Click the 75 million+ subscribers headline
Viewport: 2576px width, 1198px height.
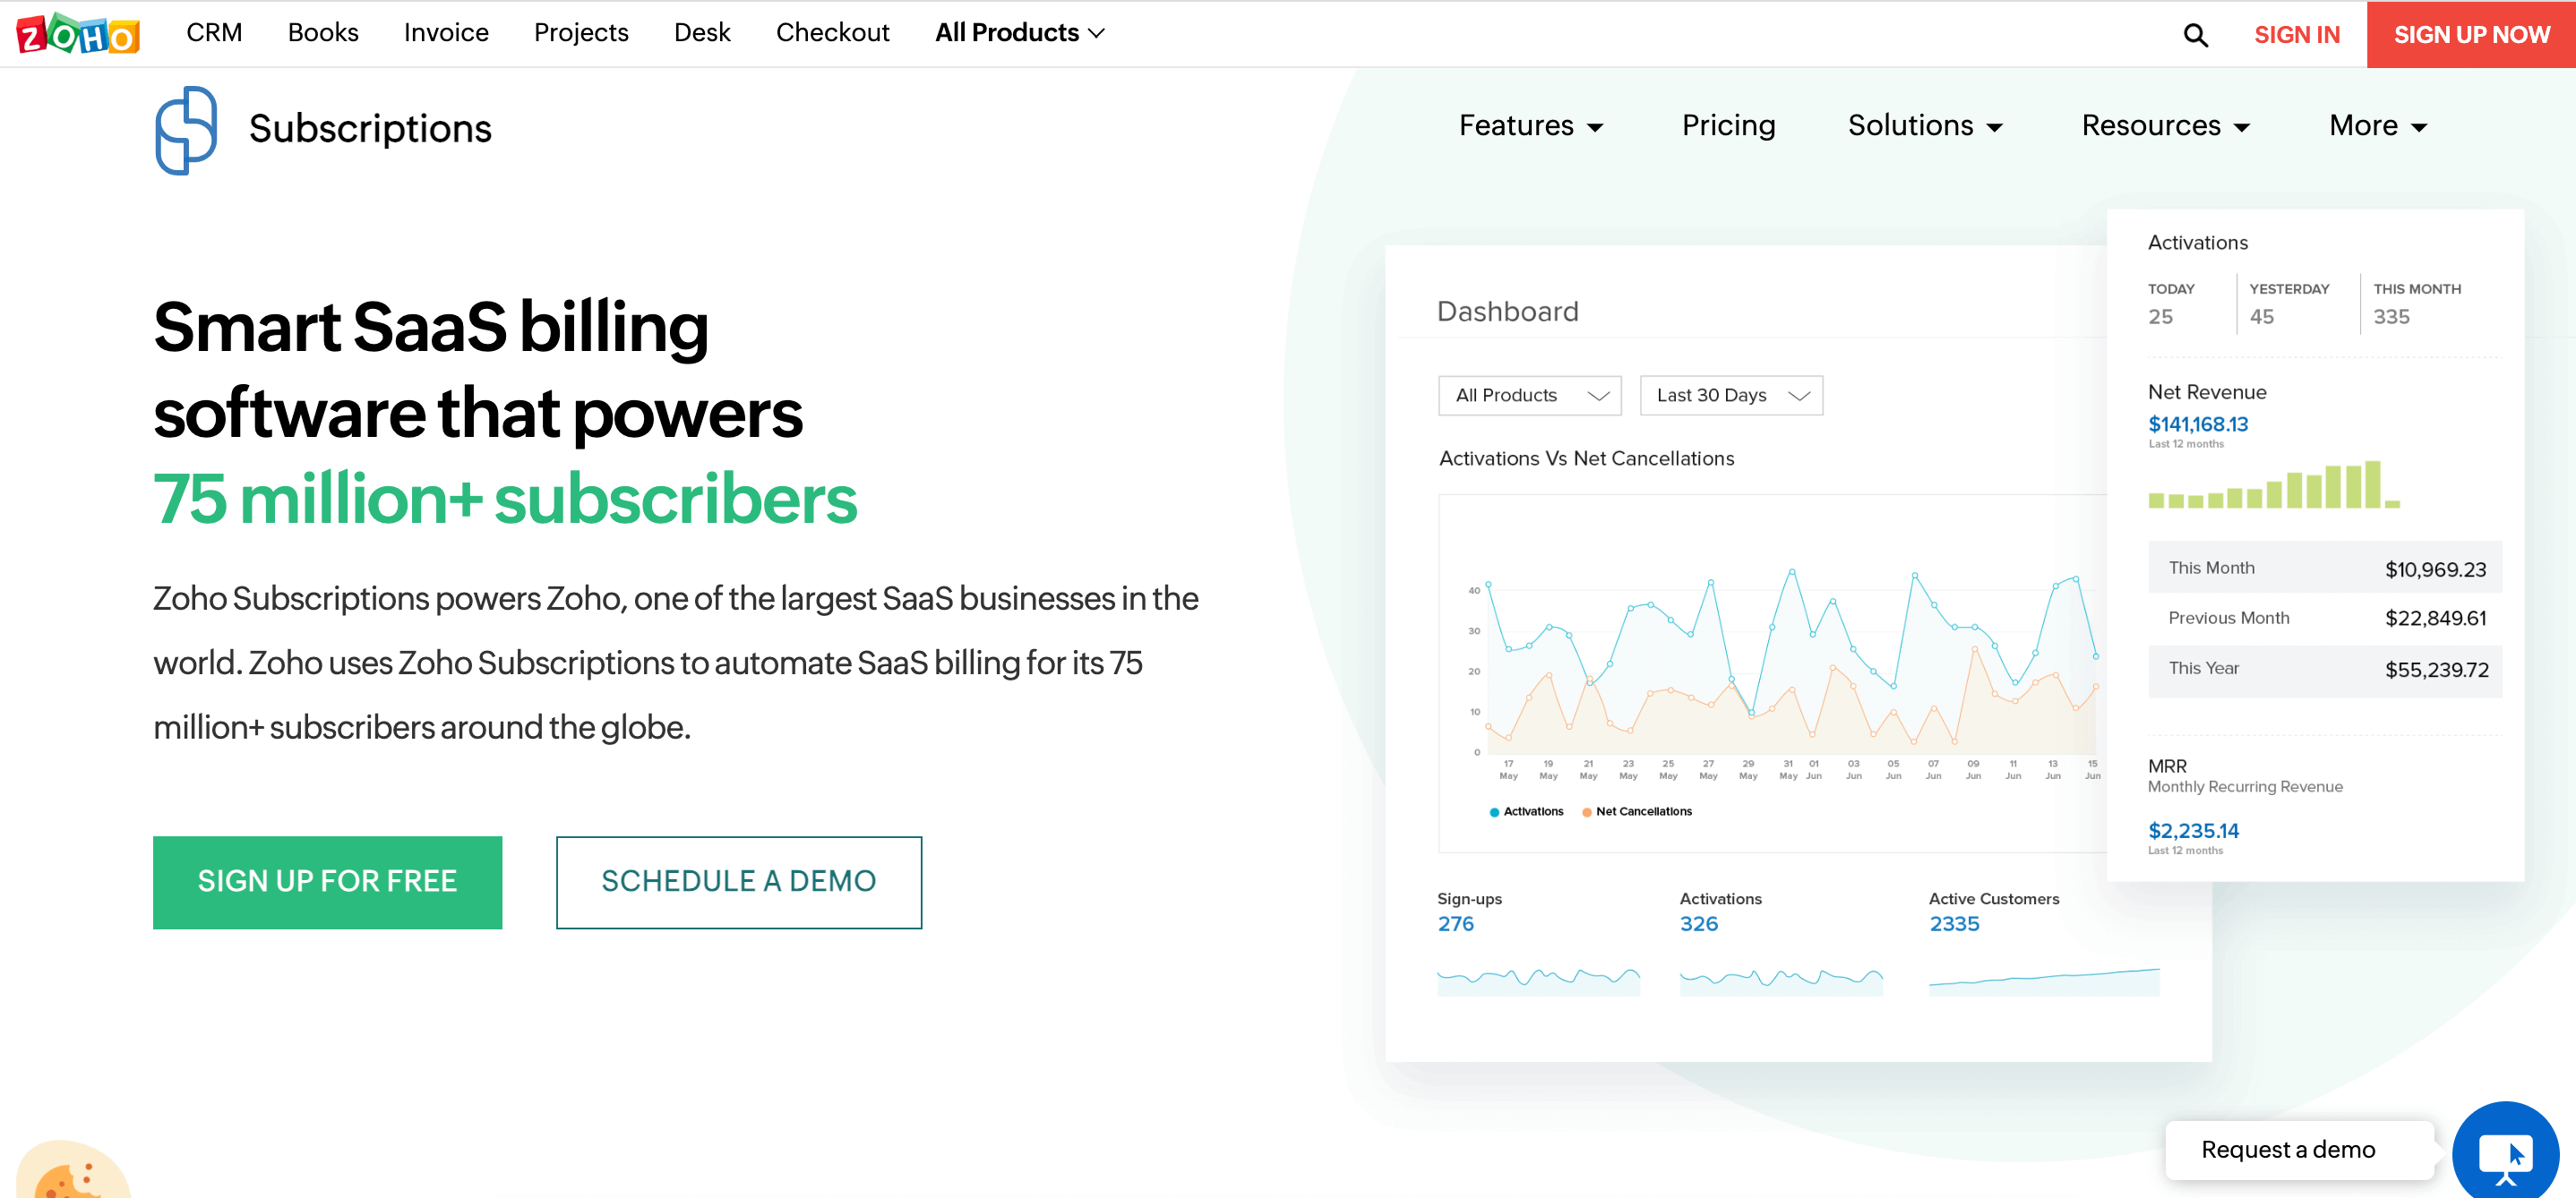click(505, 499)
